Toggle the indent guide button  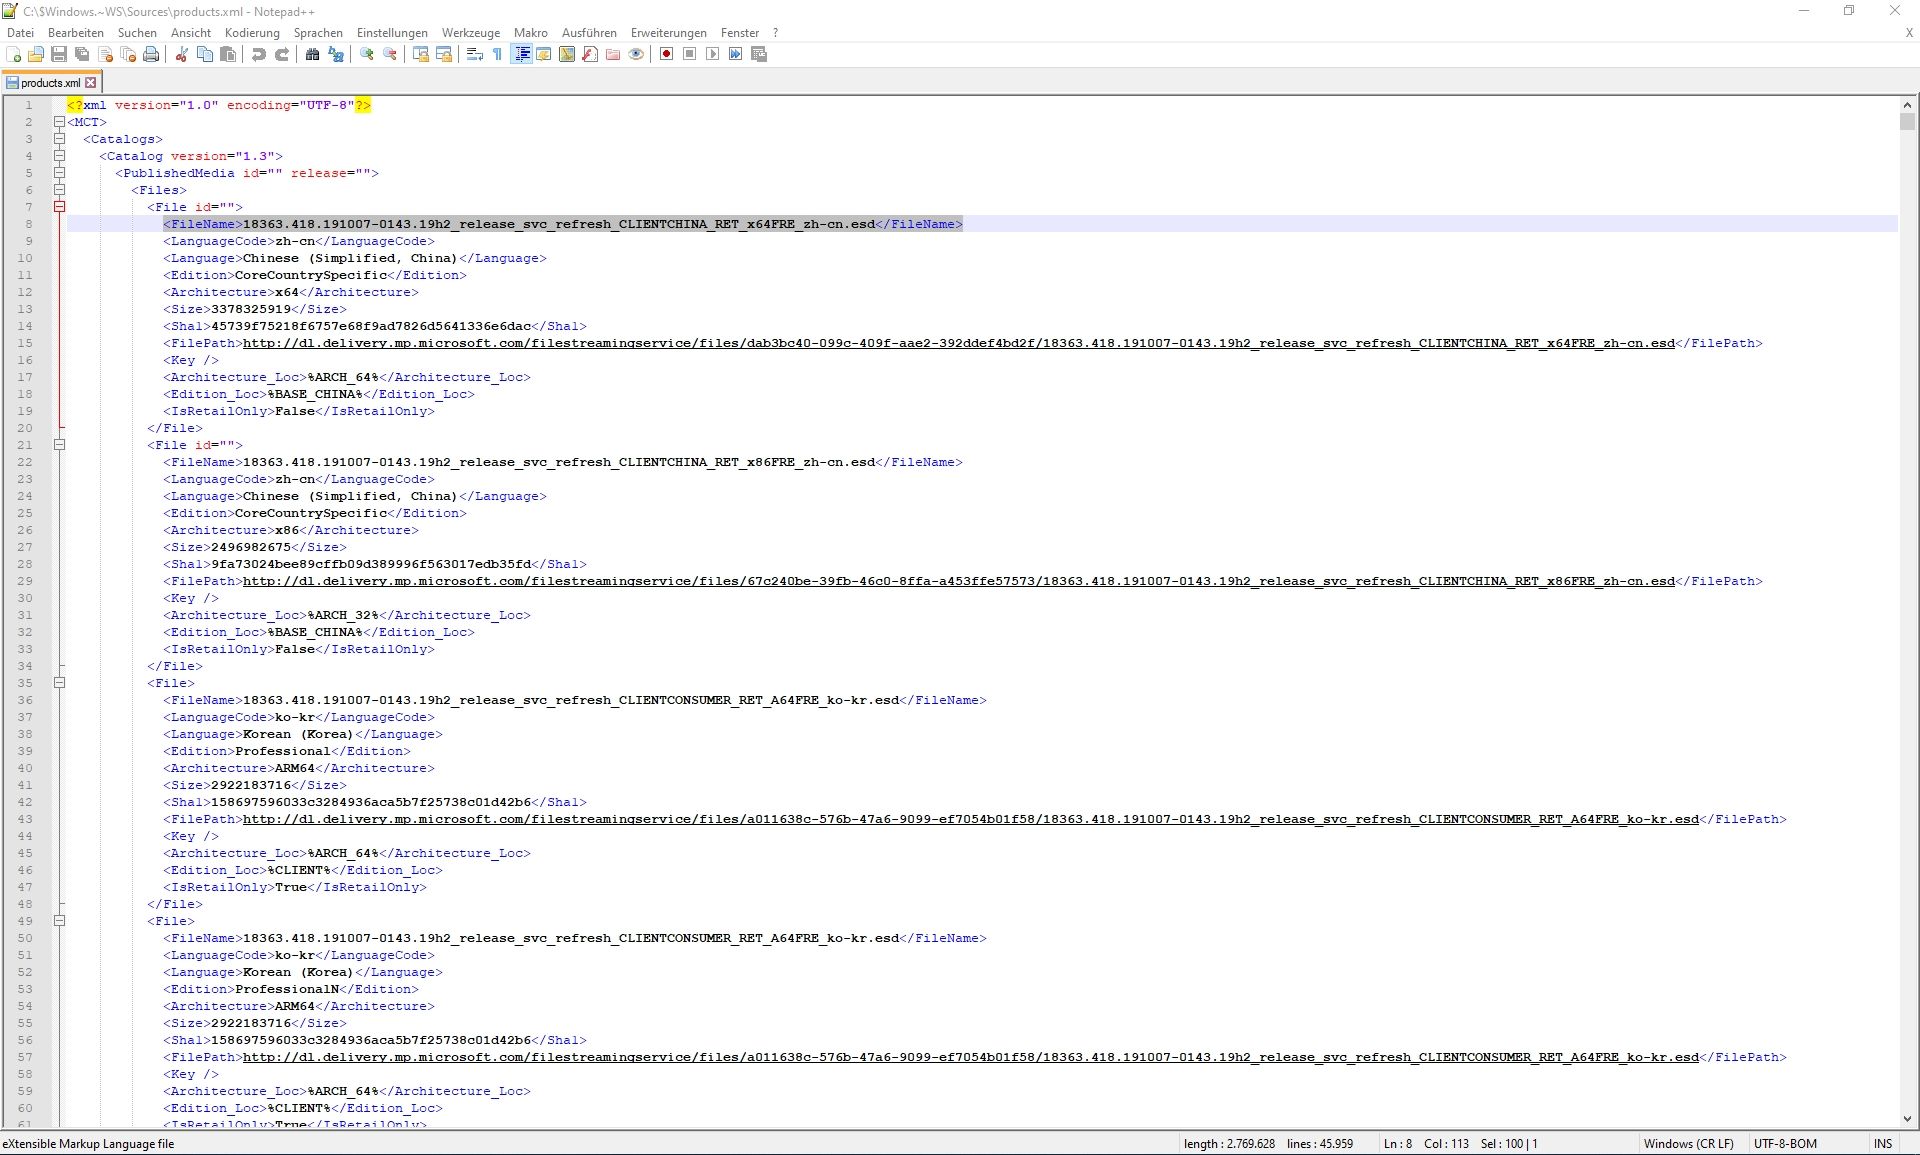522,54
